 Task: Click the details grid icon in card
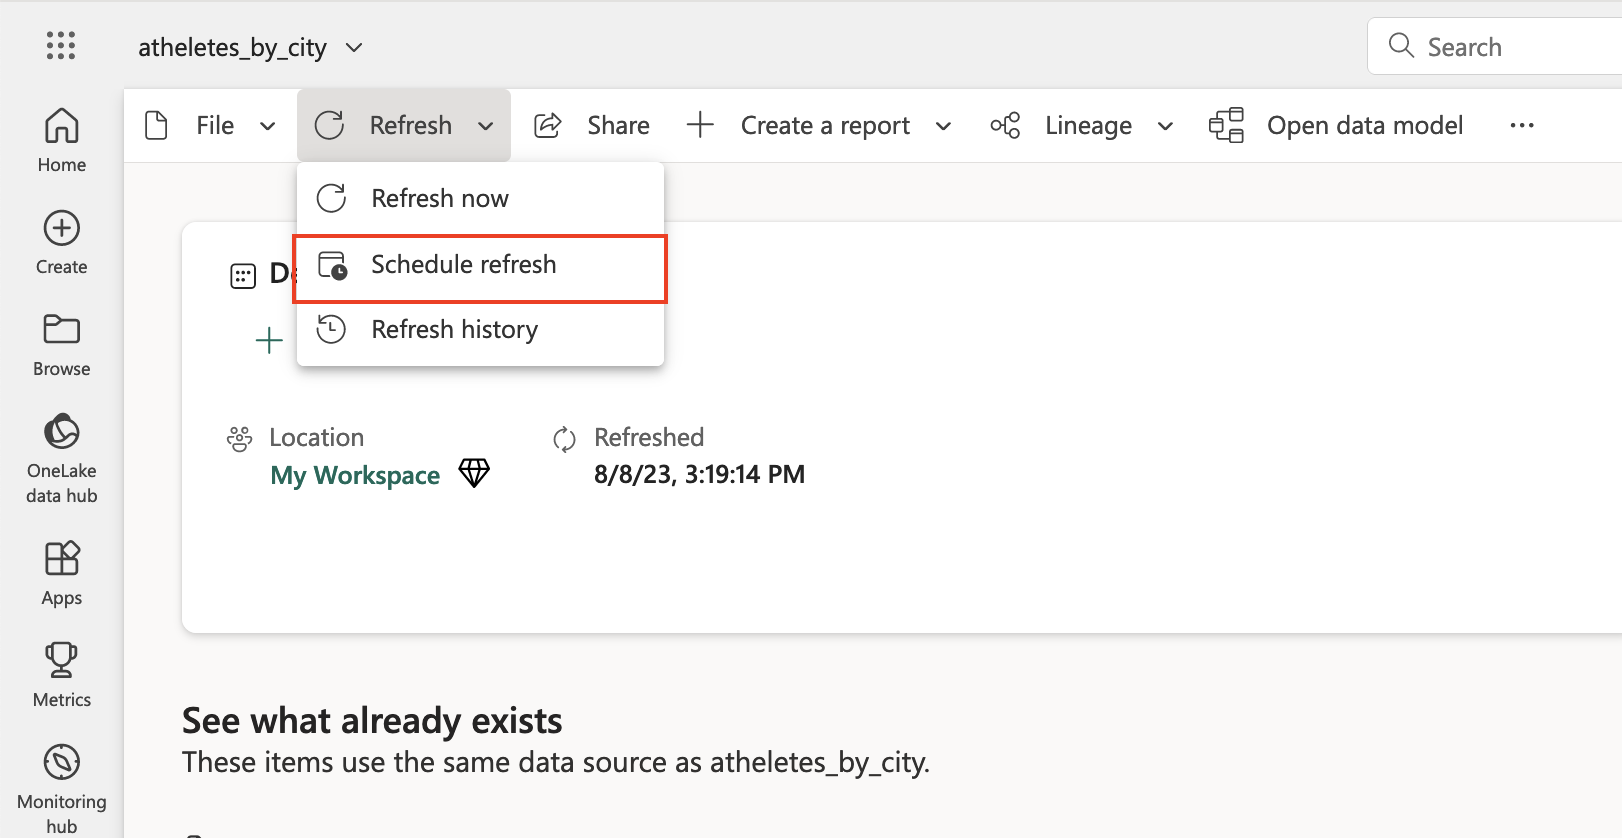pyautogui.click(x=243, y=276)
